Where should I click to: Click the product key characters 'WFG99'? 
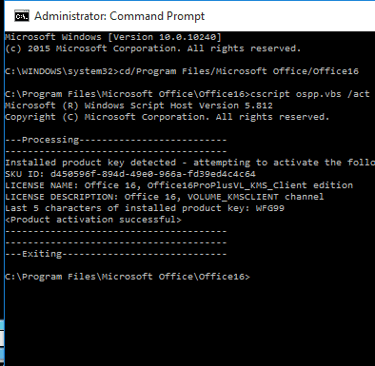[x=270, y=208]
